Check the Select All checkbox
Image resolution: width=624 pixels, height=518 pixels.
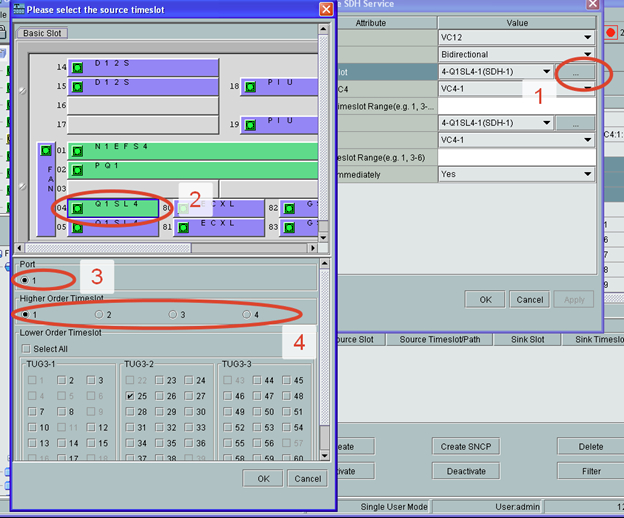point(26,349)
